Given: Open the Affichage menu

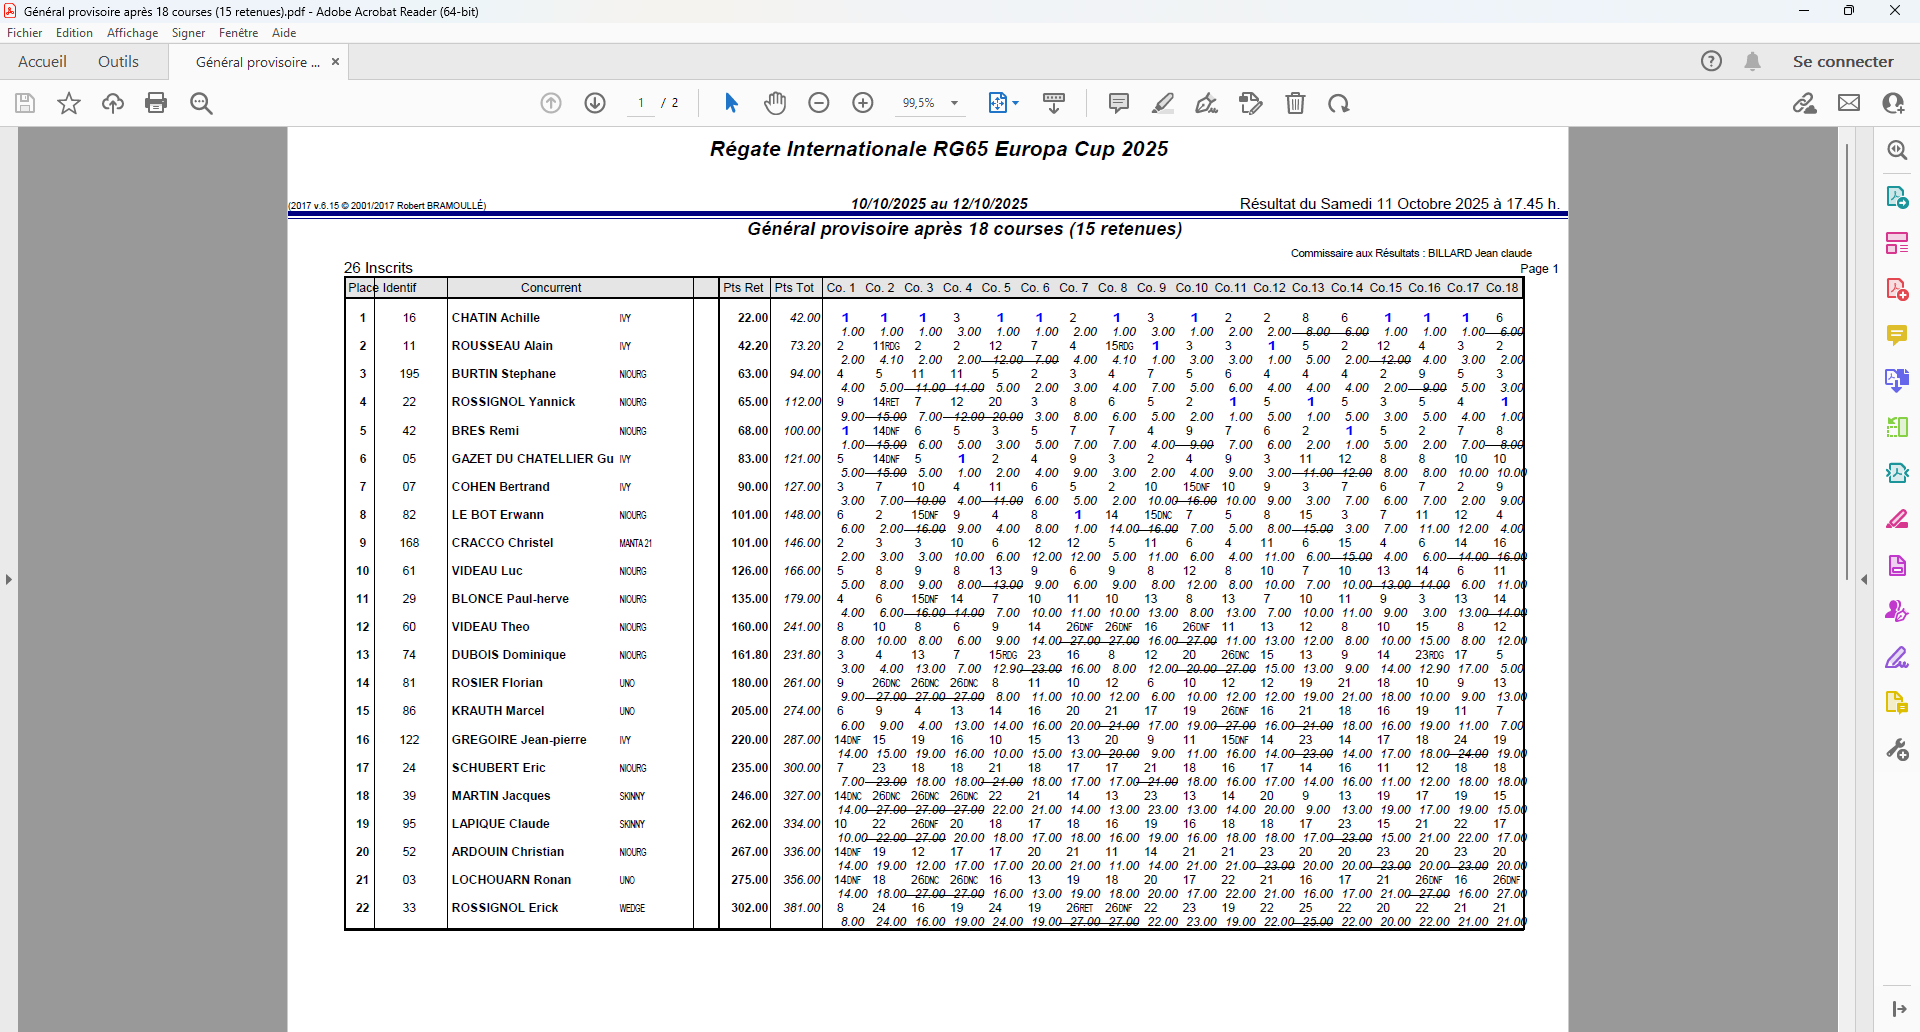Looking at the screenshot, I should pos(132,33).
